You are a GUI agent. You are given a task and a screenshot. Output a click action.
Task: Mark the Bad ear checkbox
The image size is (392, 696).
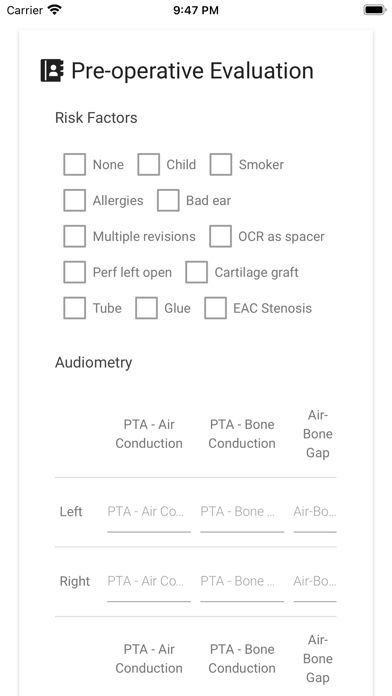pos(168,201)
